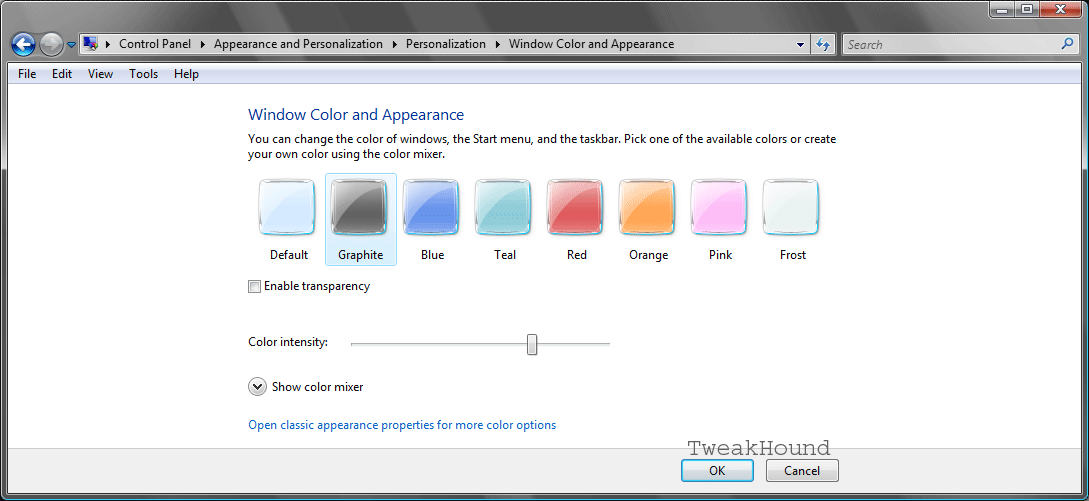Expand arrow after Personalization in breadcrumb
The width and height of the screenshot is (1089, 501).
coord(497,44)
